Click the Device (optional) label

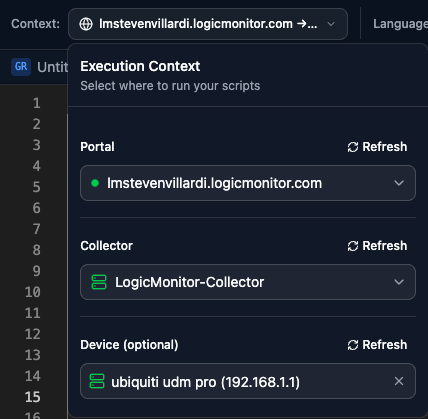click(x=129, y=345)
